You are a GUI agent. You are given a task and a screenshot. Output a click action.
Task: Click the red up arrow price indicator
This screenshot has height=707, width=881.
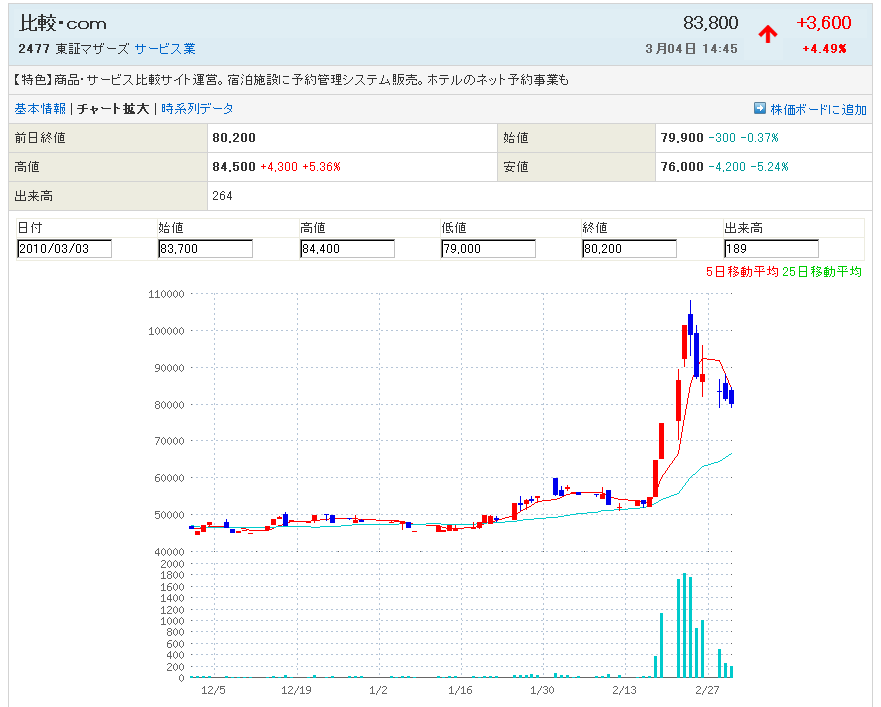767,34
